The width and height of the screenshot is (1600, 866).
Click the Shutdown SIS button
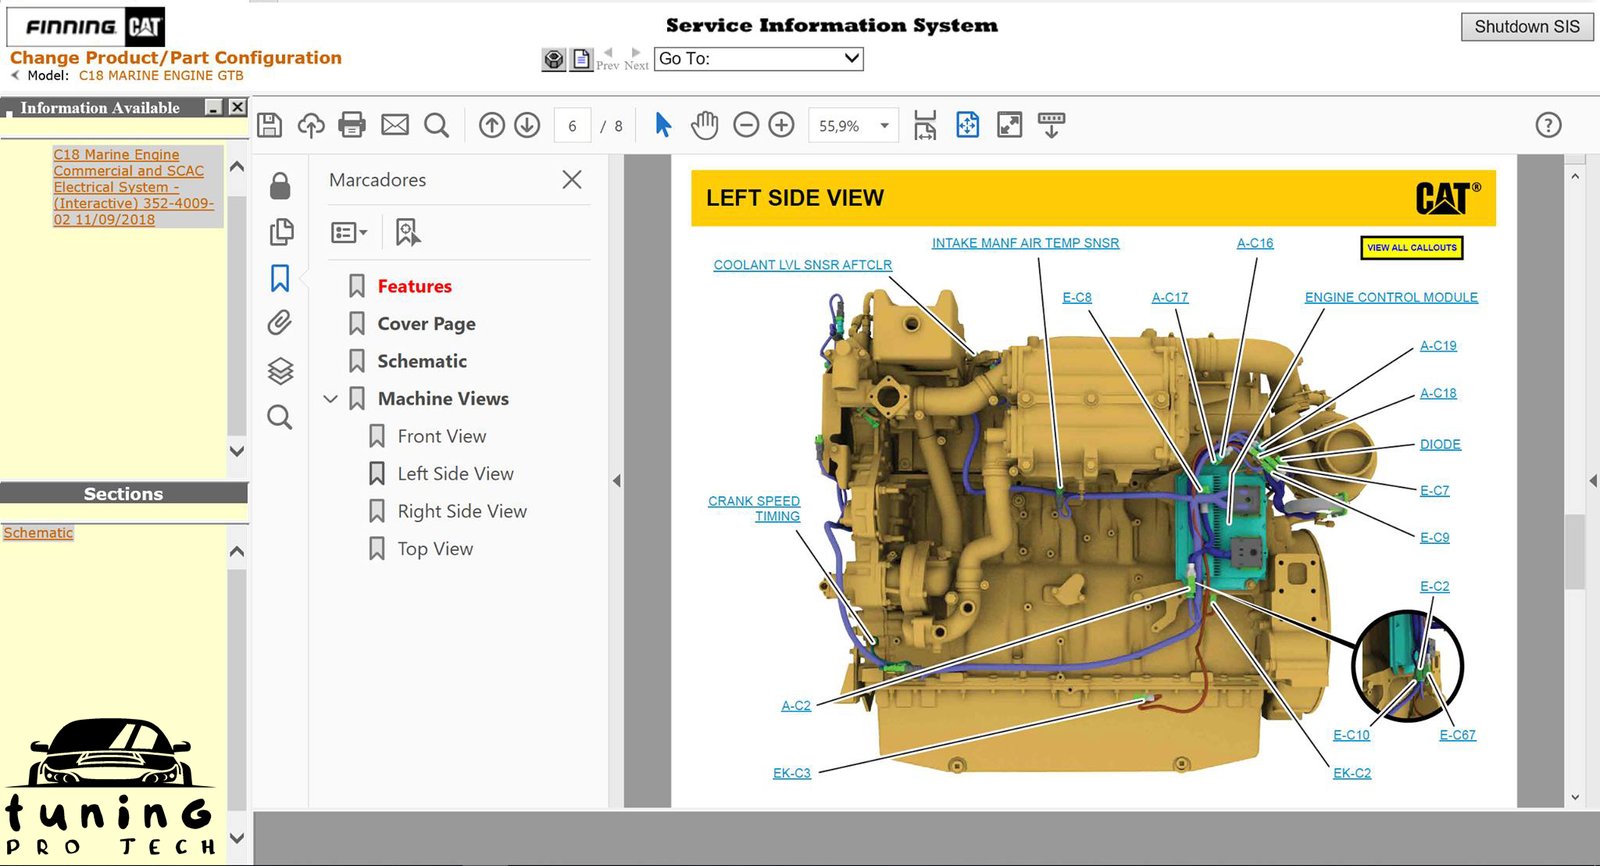tap(1526, 27)
